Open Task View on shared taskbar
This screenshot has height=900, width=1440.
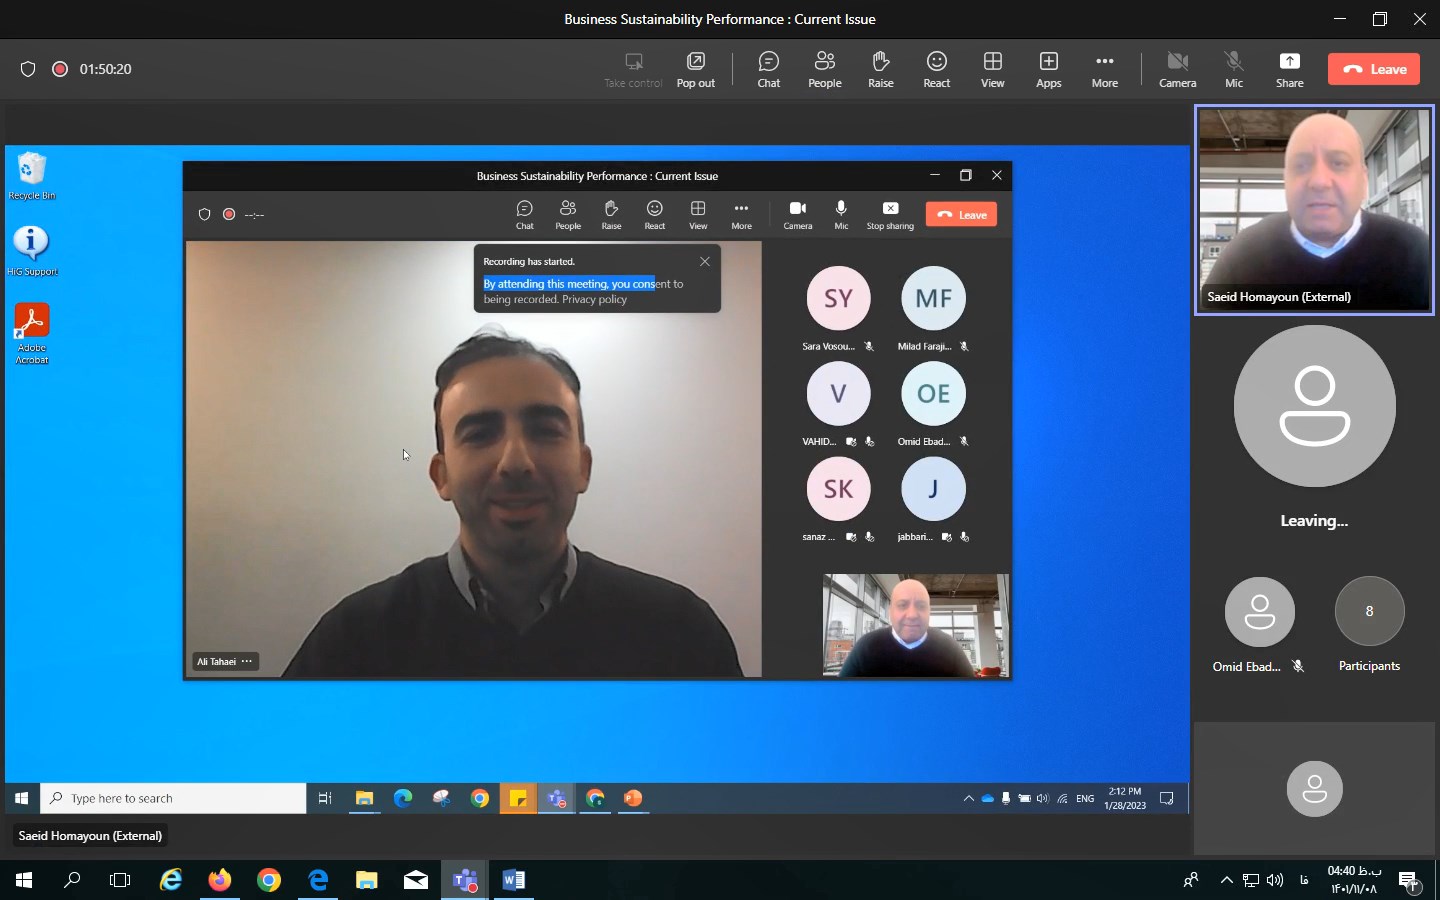click(325, 798)
